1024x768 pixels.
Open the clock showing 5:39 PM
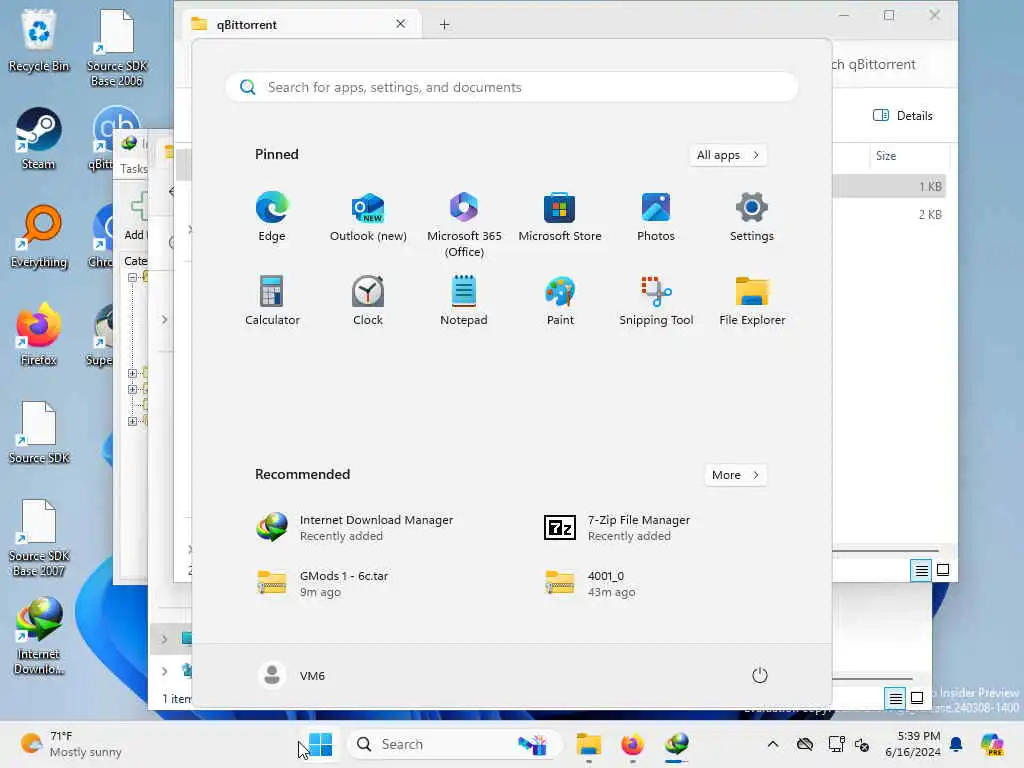pos(913,744)
